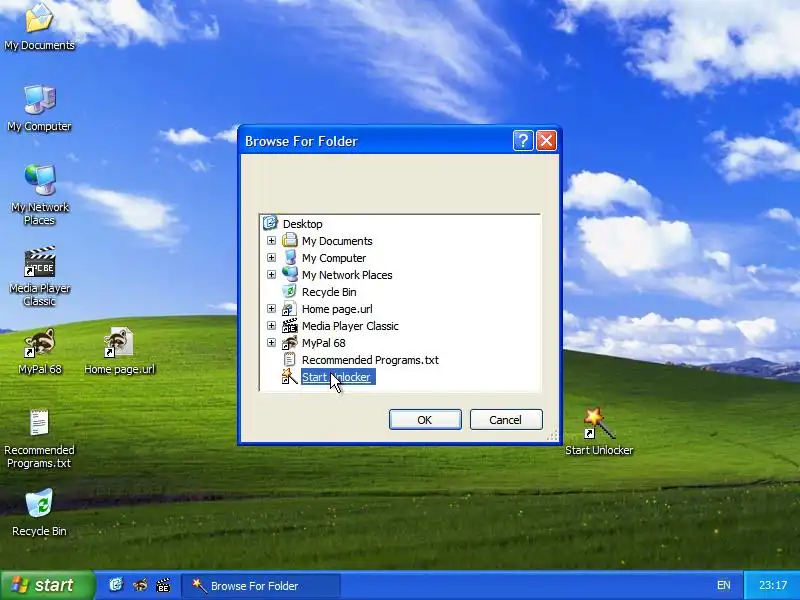Launch MyPal from quick launch bar
The image size is (800, 600).
coord(140,585)
